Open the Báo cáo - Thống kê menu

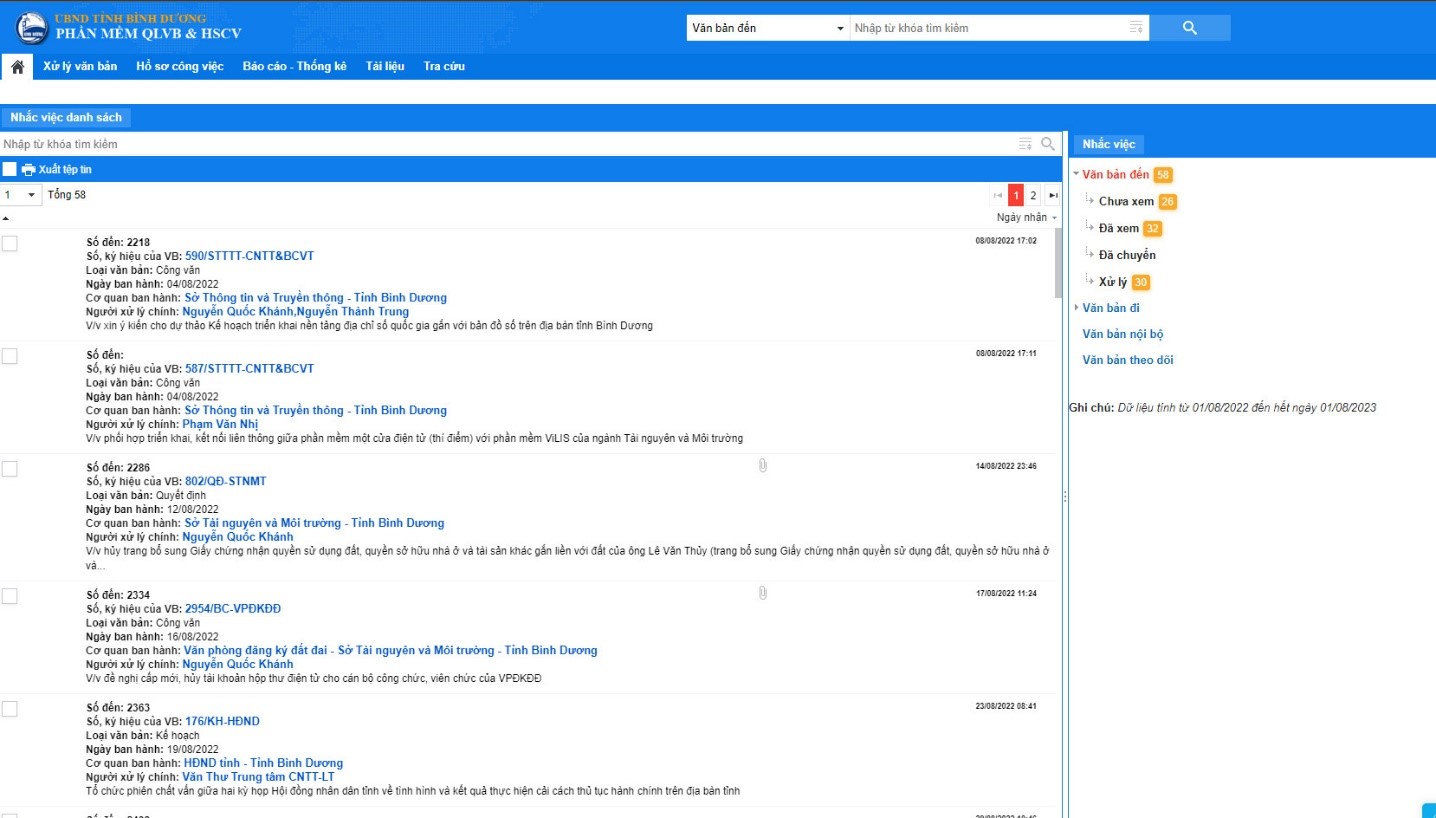pos(294,67)
